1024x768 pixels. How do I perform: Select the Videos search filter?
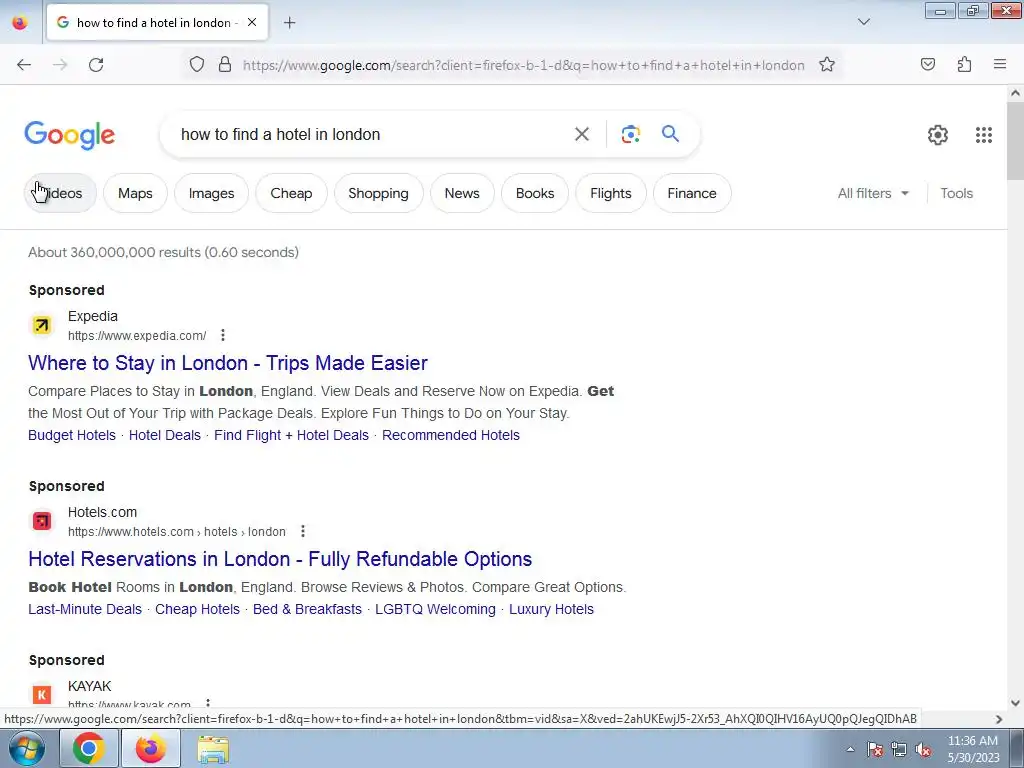click(60, 193)
